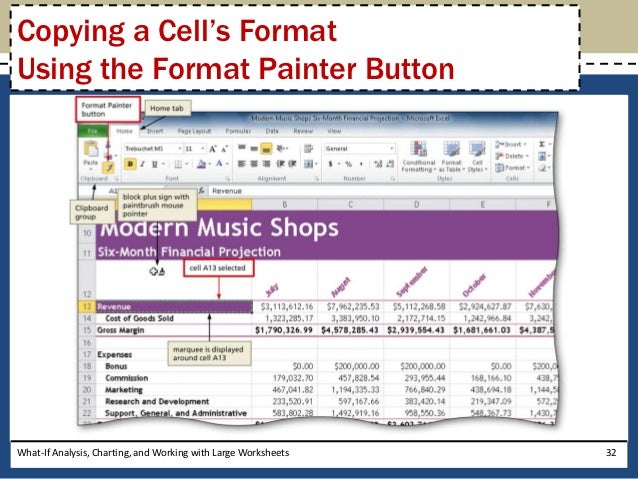Click the Fill icon in Editing group

pyautogui.click(x=542, y=156)
